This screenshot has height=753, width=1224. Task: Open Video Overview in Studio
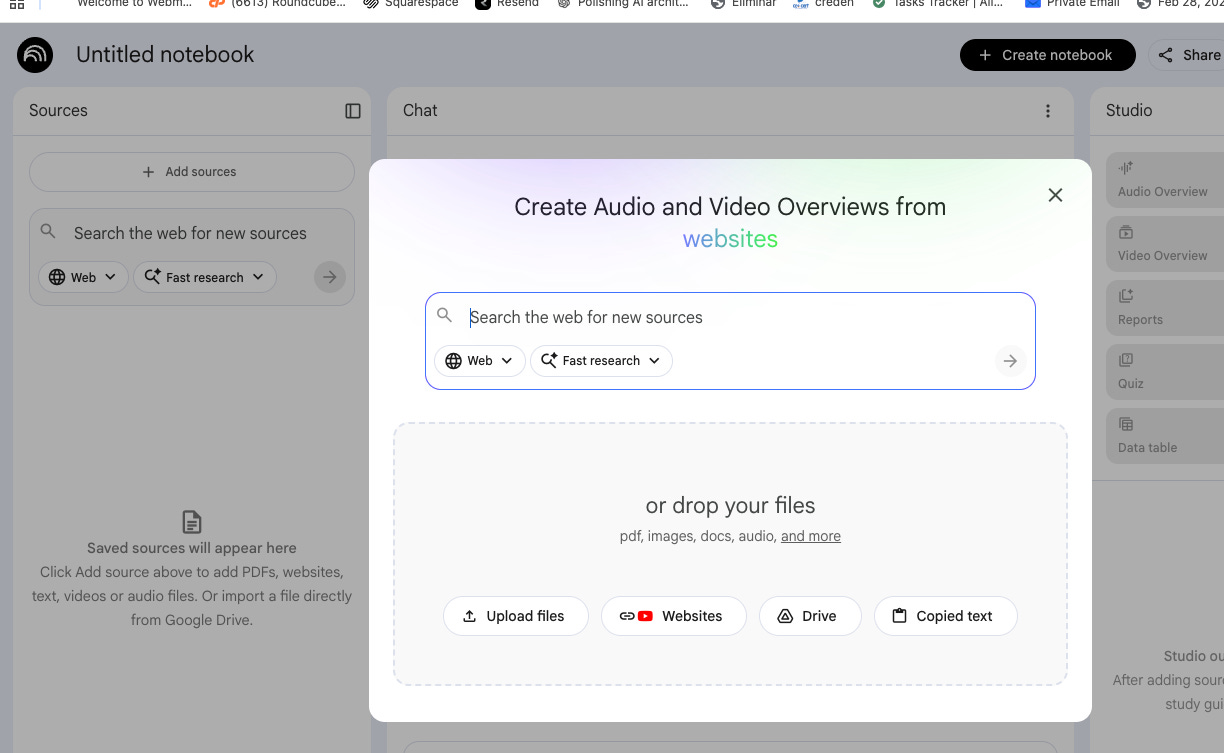tap(1165, 244)
